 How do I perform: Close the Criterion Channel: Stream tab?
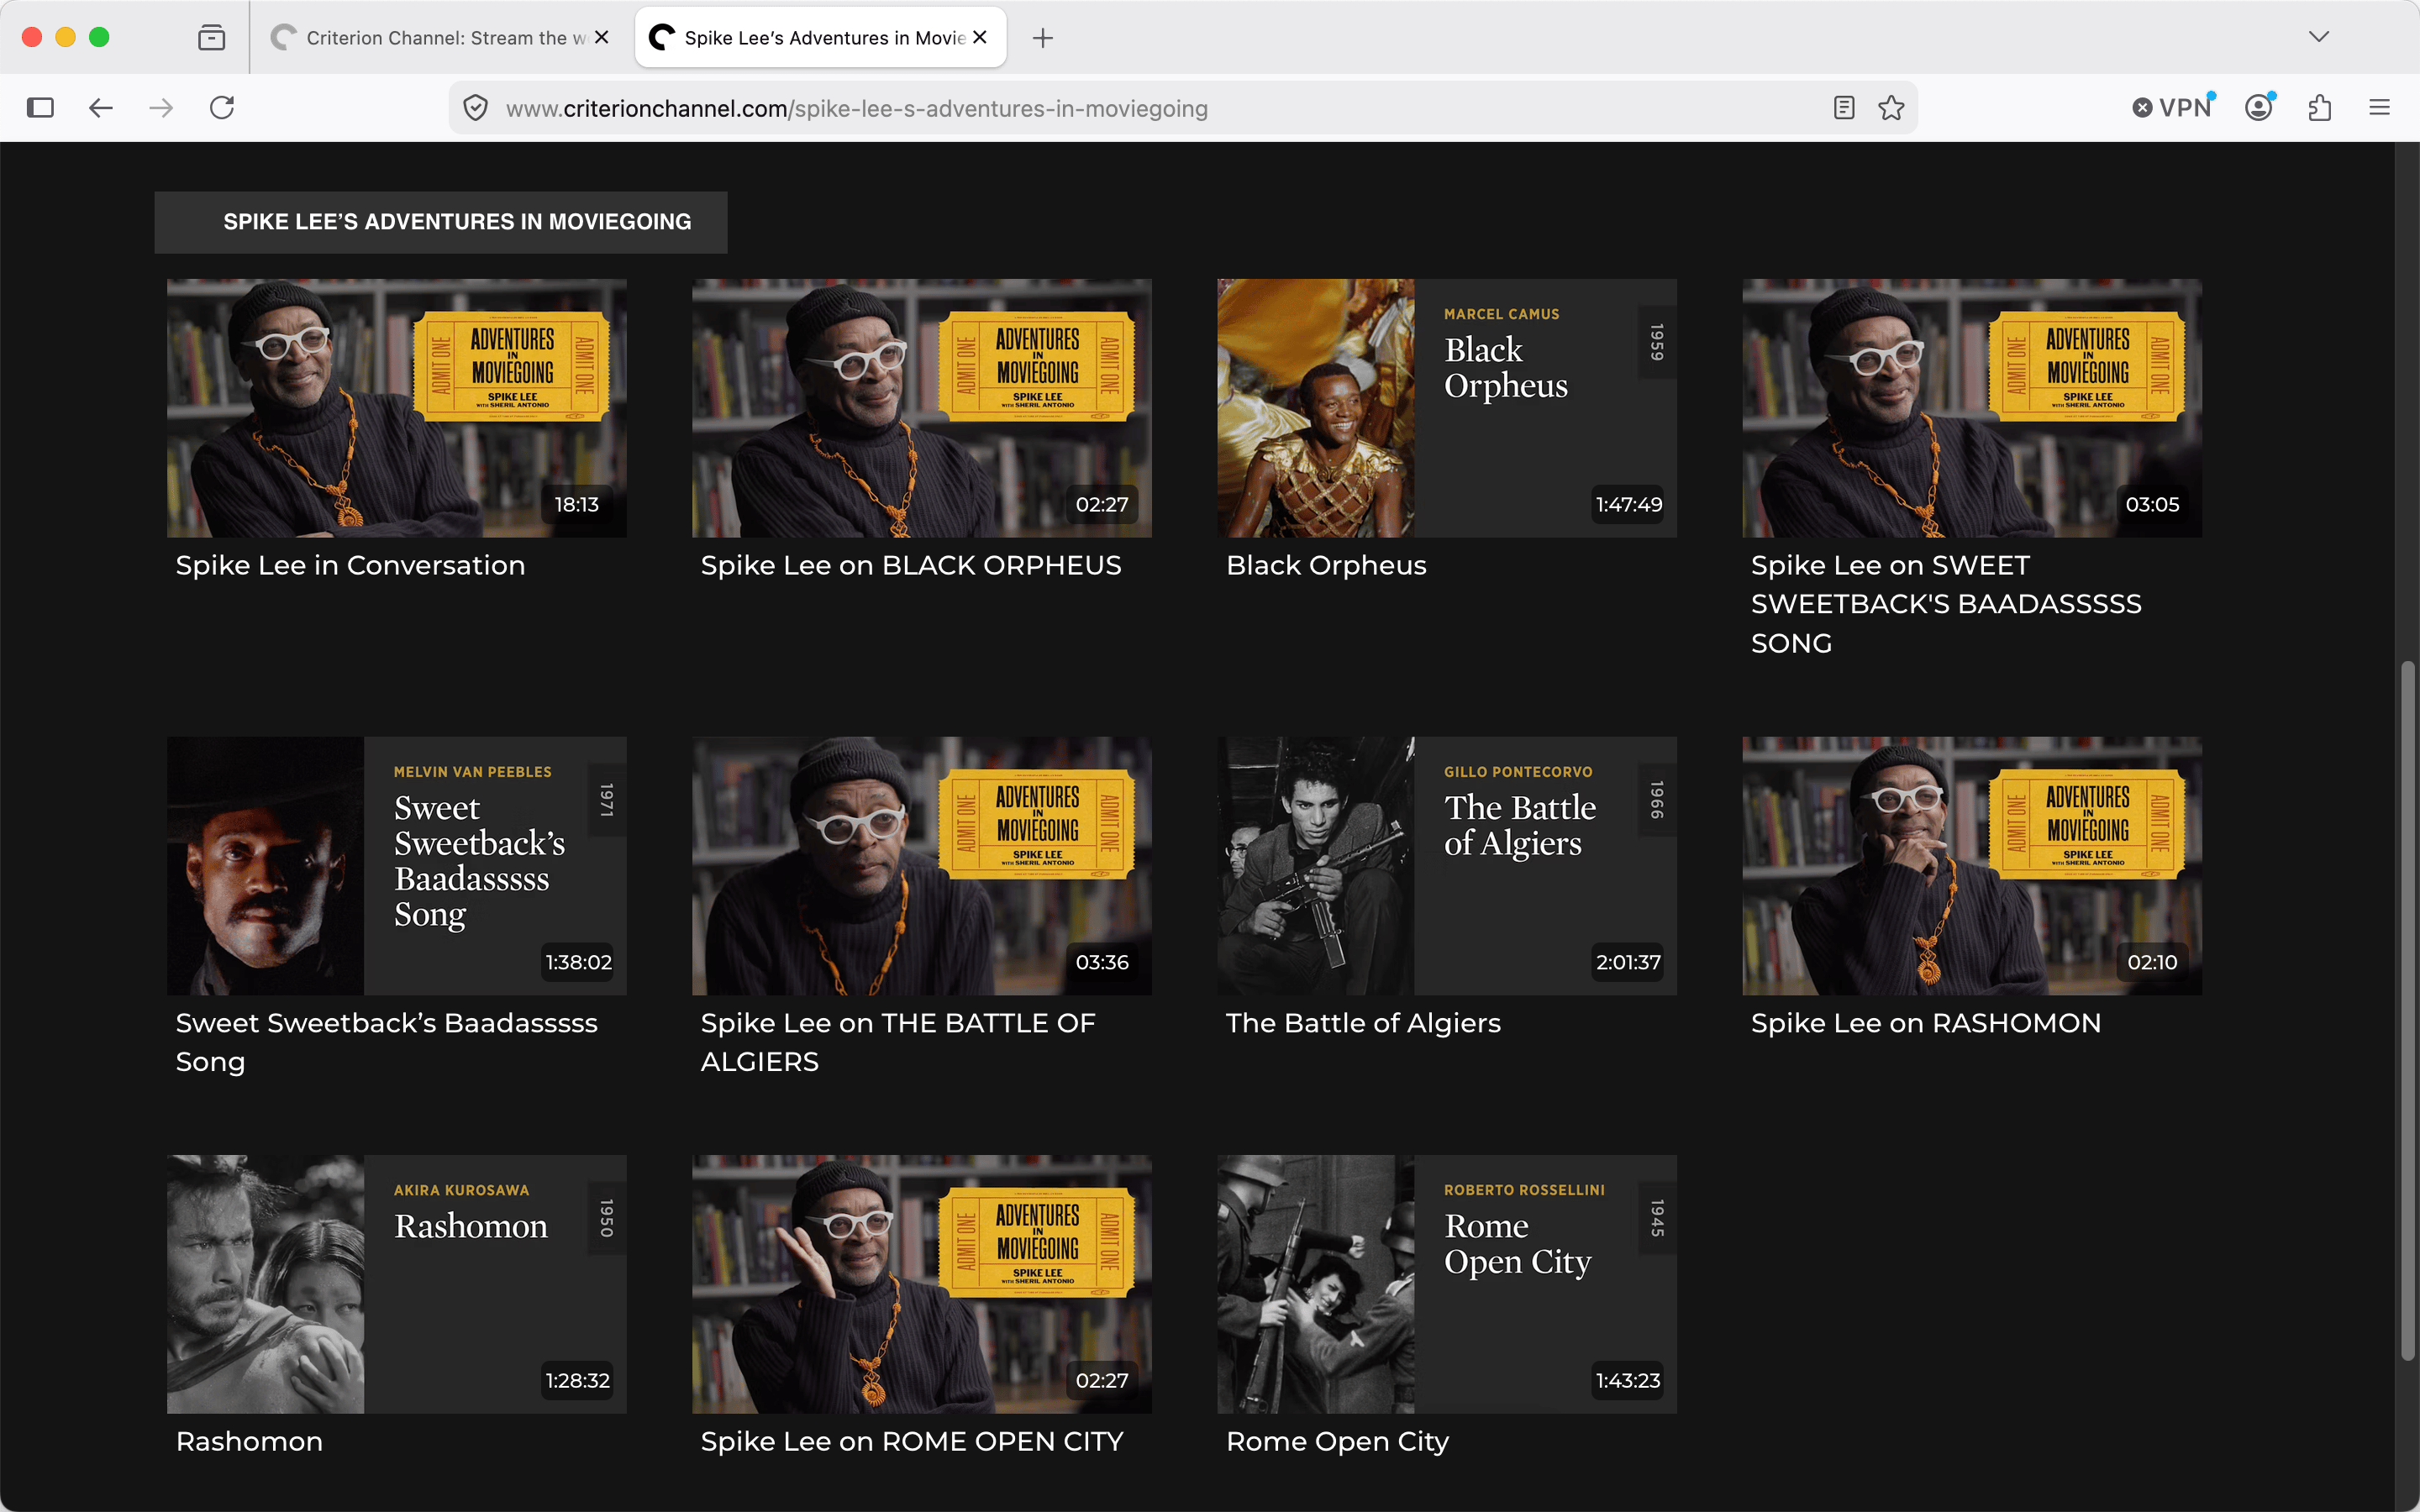(601, 37)
